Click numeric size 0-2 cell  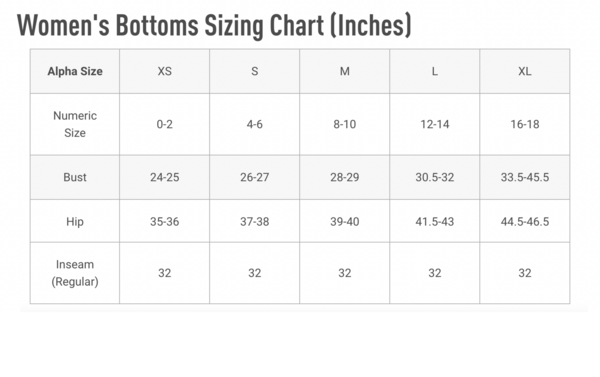tap(165, 124)
